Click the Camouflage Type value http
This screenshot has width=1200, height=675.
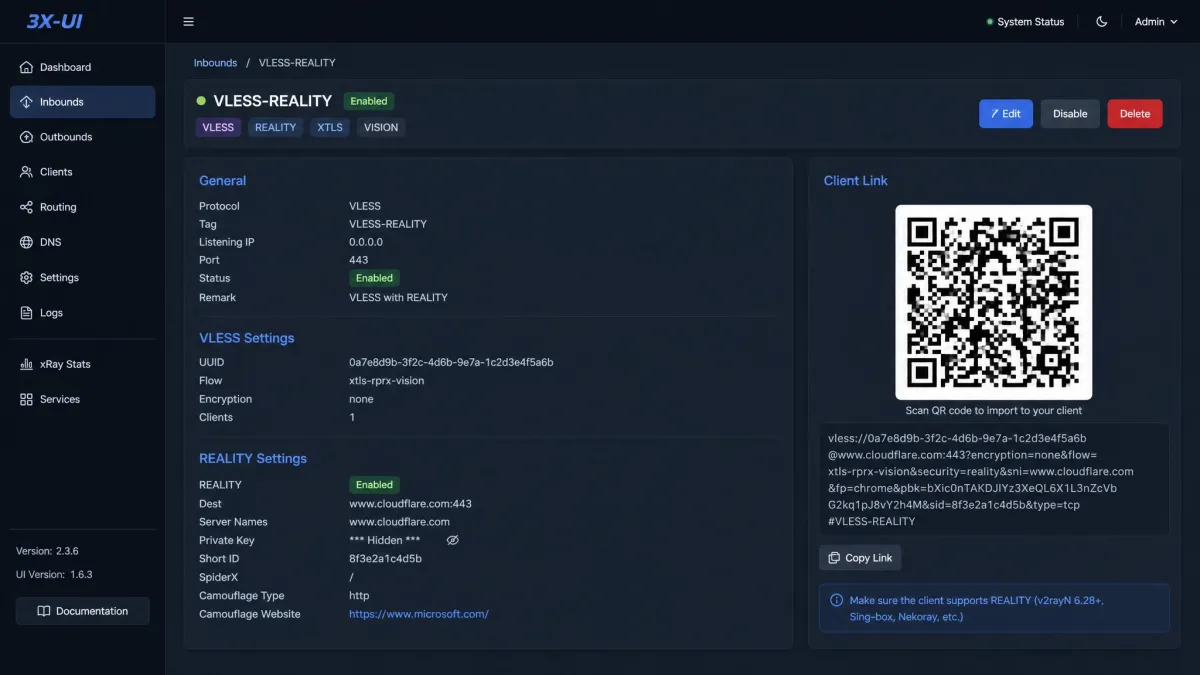pos(359,596)
